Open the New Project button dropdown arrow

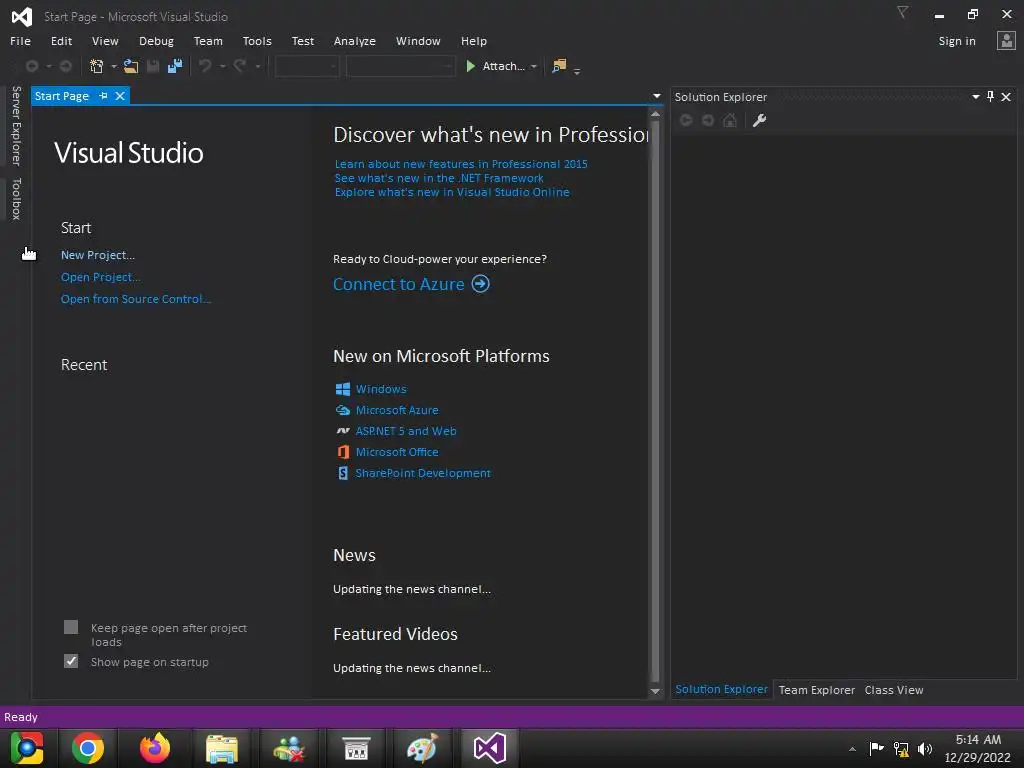[114, 67]
